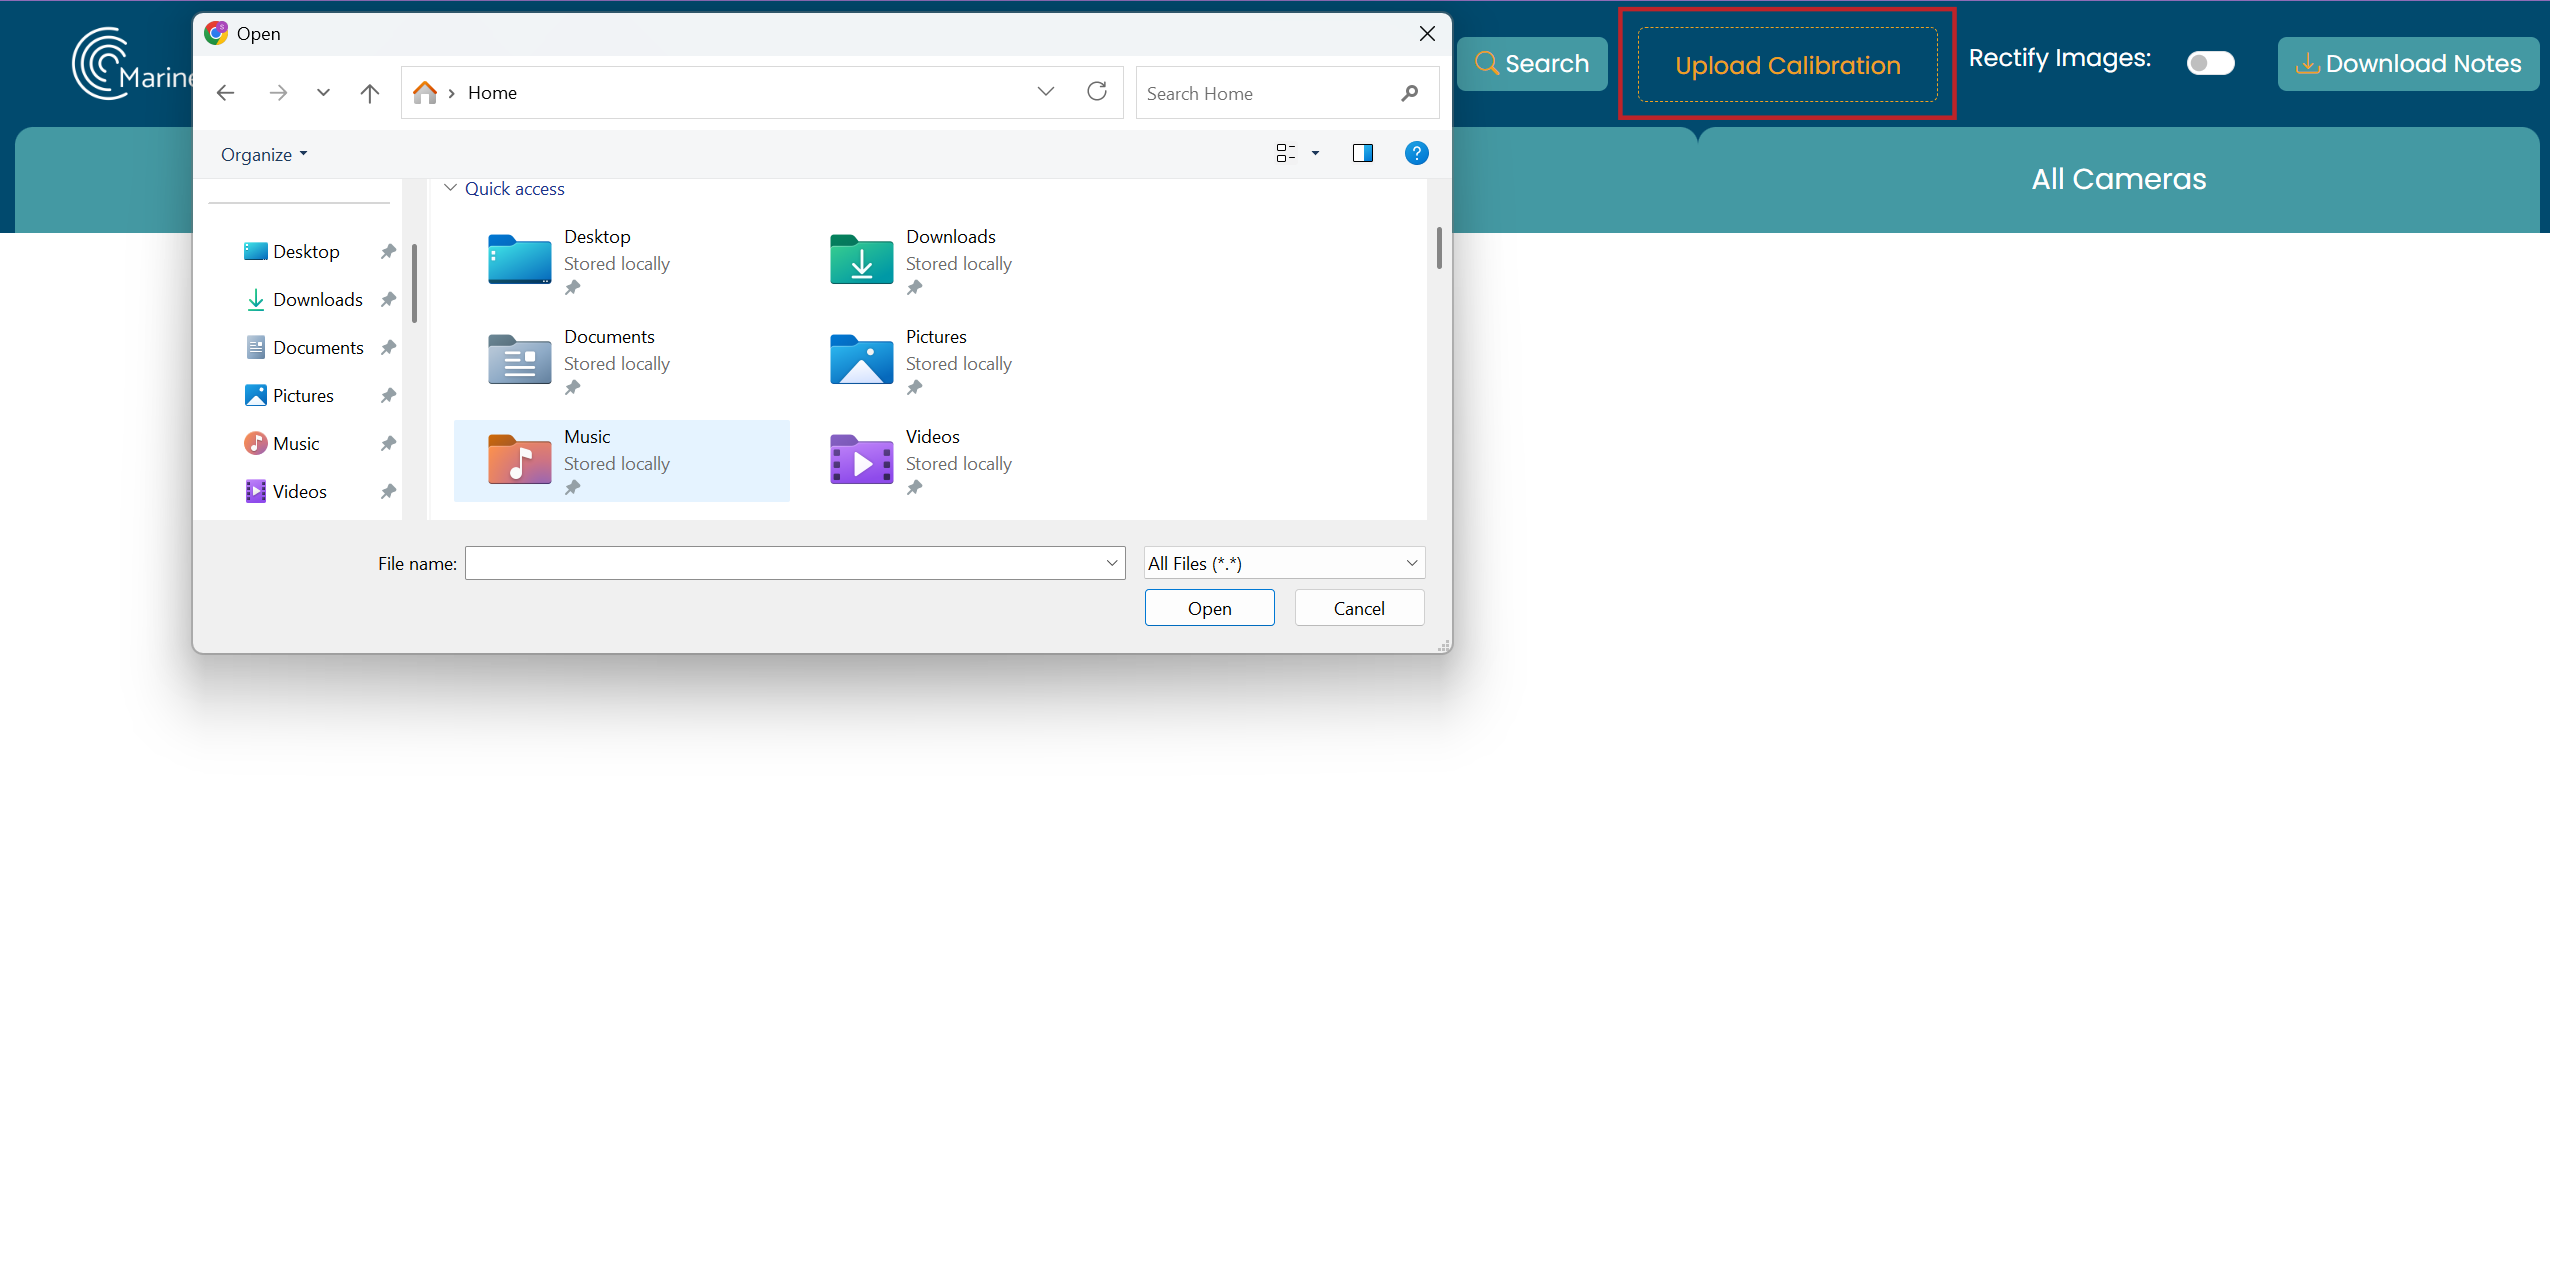Click the file list vertical scrollbar
The height and width of the screenshot is (1285, 2550).
[1439, 248]
